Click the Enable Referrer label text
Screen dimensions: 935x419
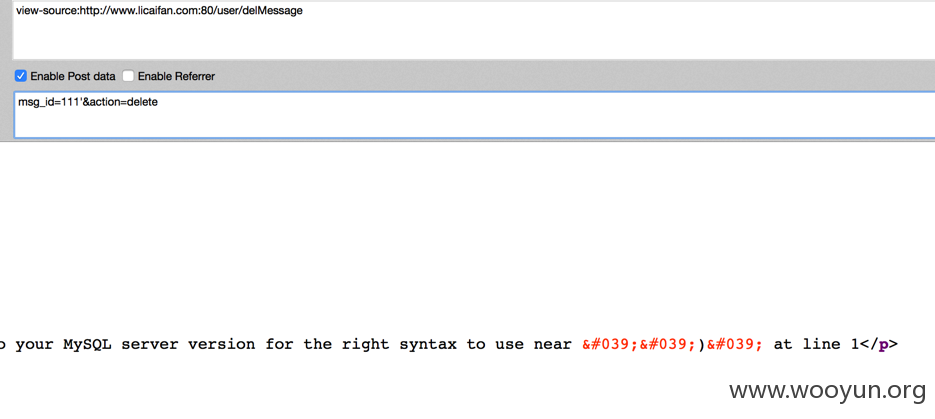[177, 76]
